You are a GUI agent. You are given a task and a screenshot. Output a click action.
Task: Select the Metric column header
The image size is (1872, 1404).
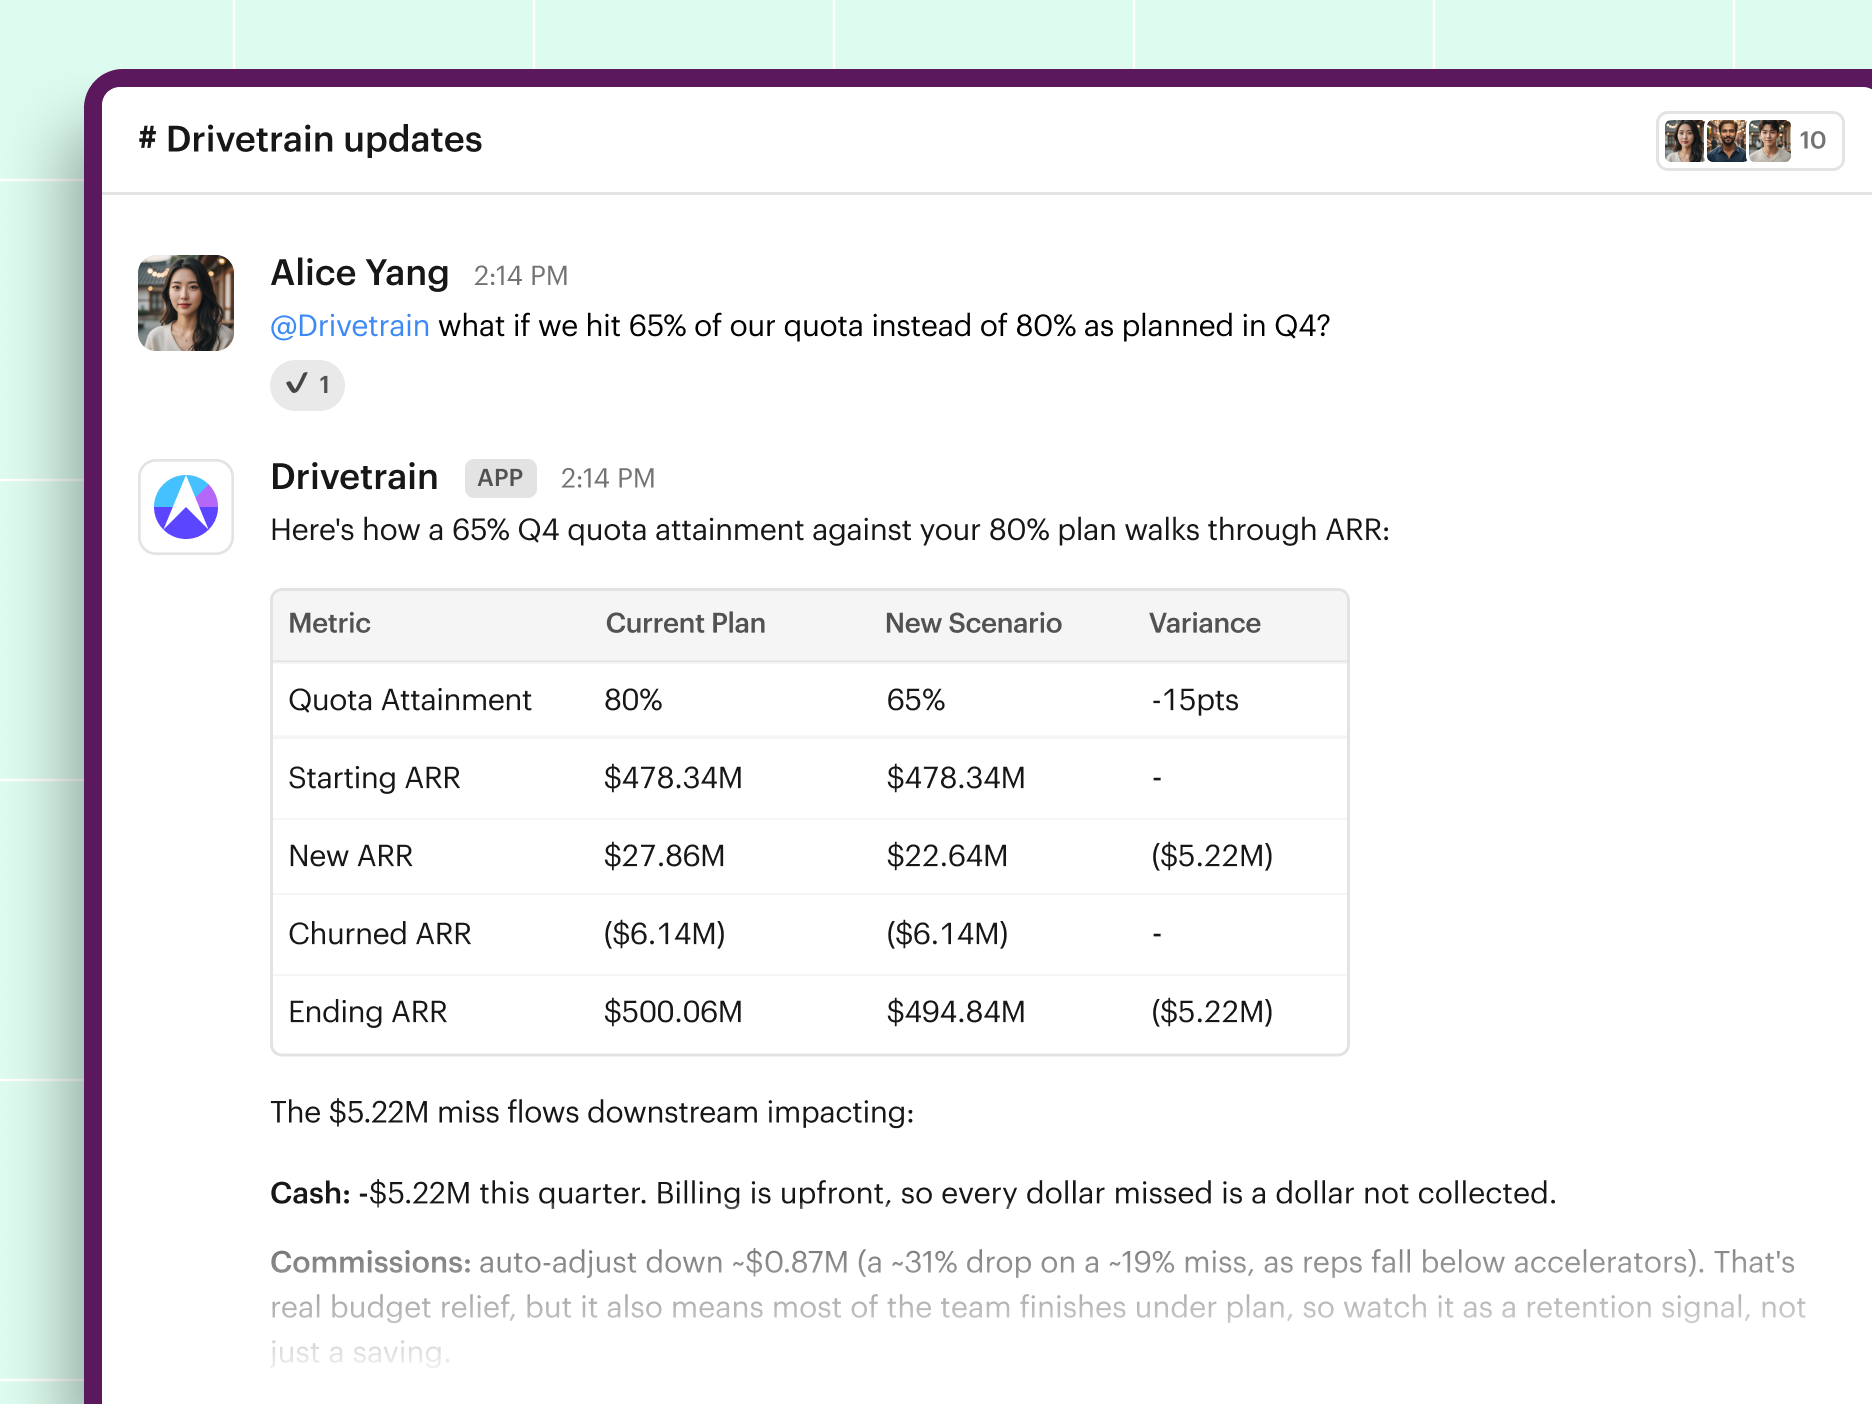[x=329, y=623]
